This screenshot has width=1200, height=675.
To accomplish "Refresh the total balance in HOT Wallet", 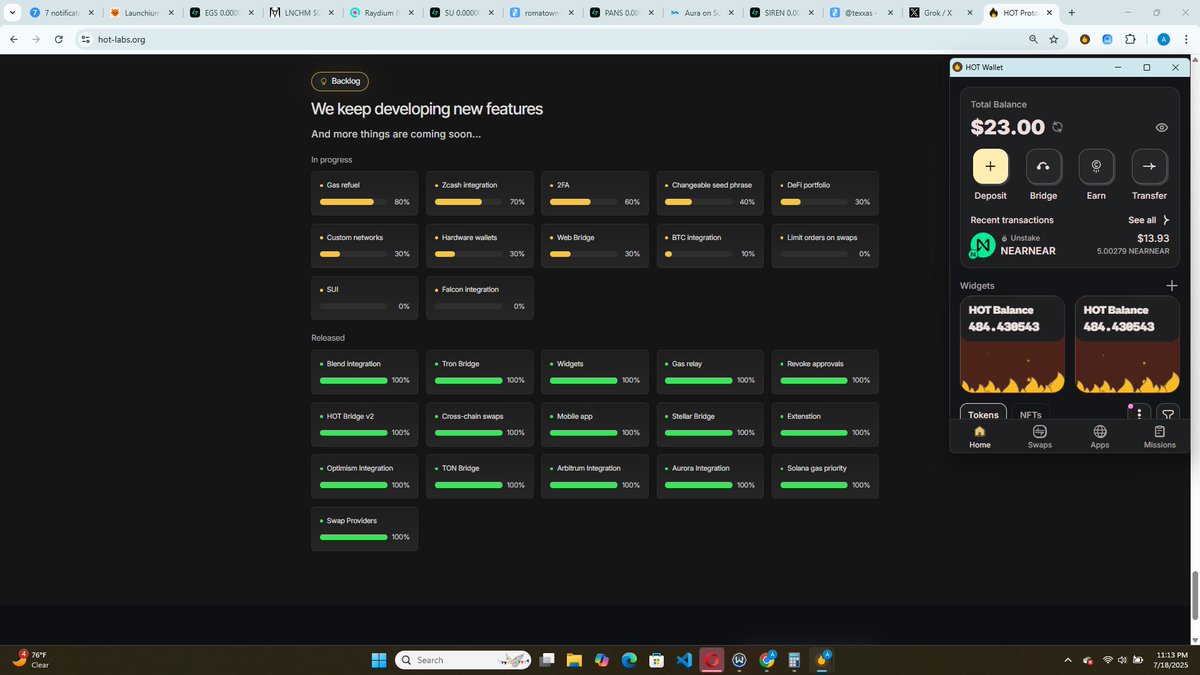I will (x=1057, y=127).
